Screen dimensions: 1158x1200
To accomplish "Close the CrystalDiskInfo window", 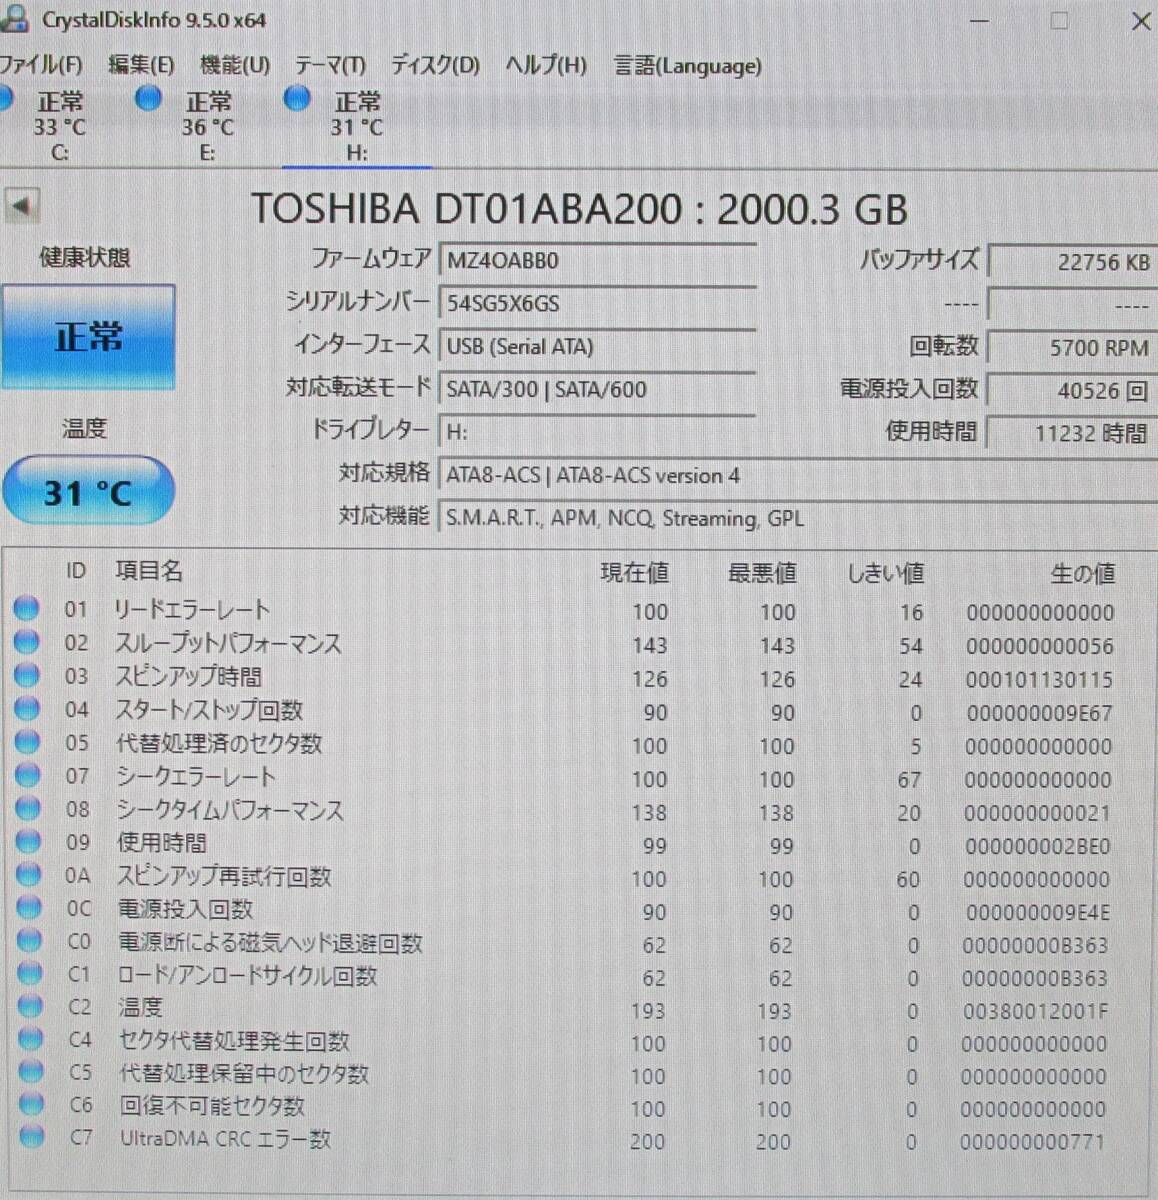I will (1140, 21).
